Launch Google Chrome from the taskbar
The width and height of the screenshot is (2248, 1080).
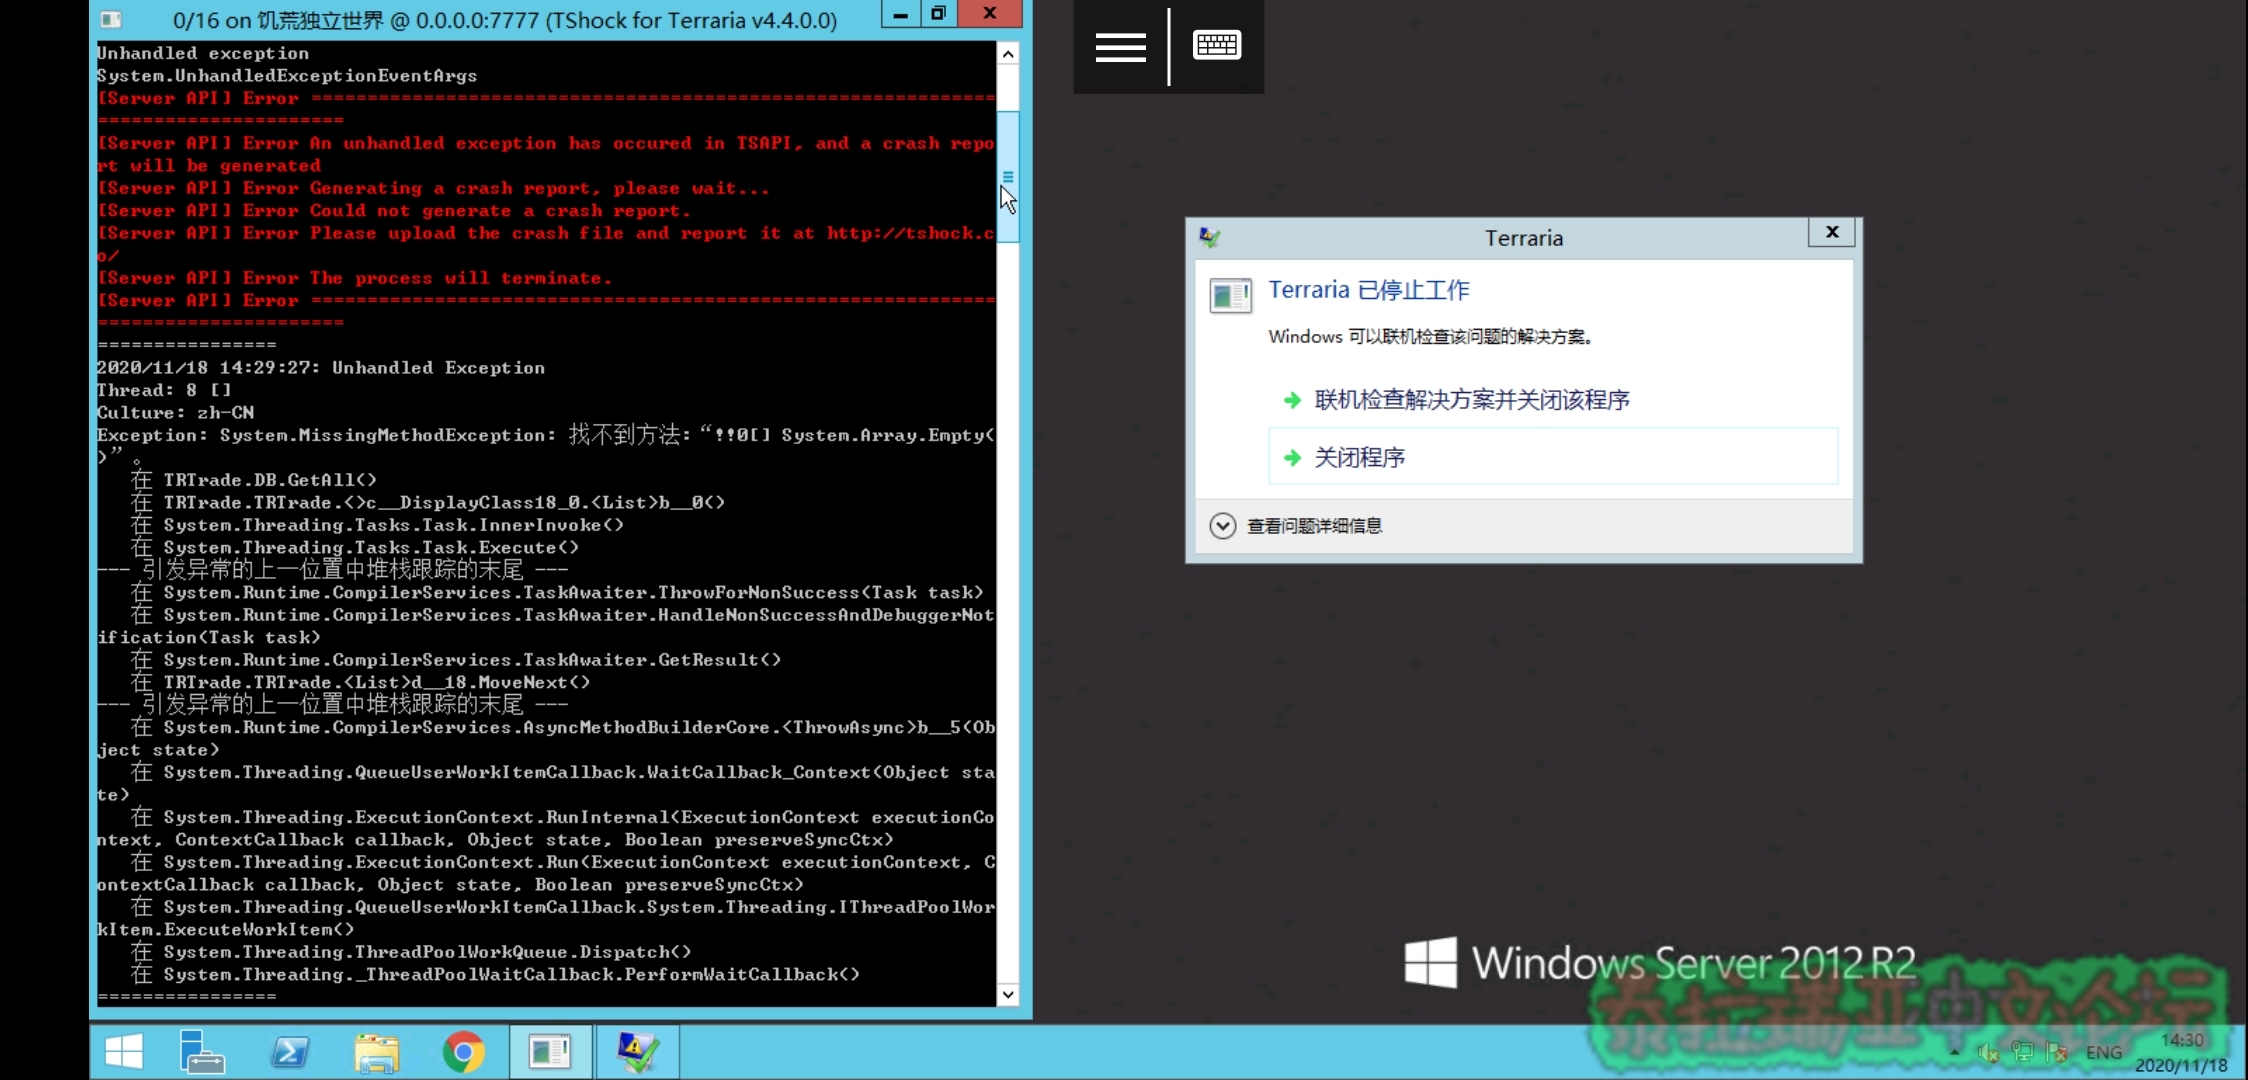point(463,1053)
